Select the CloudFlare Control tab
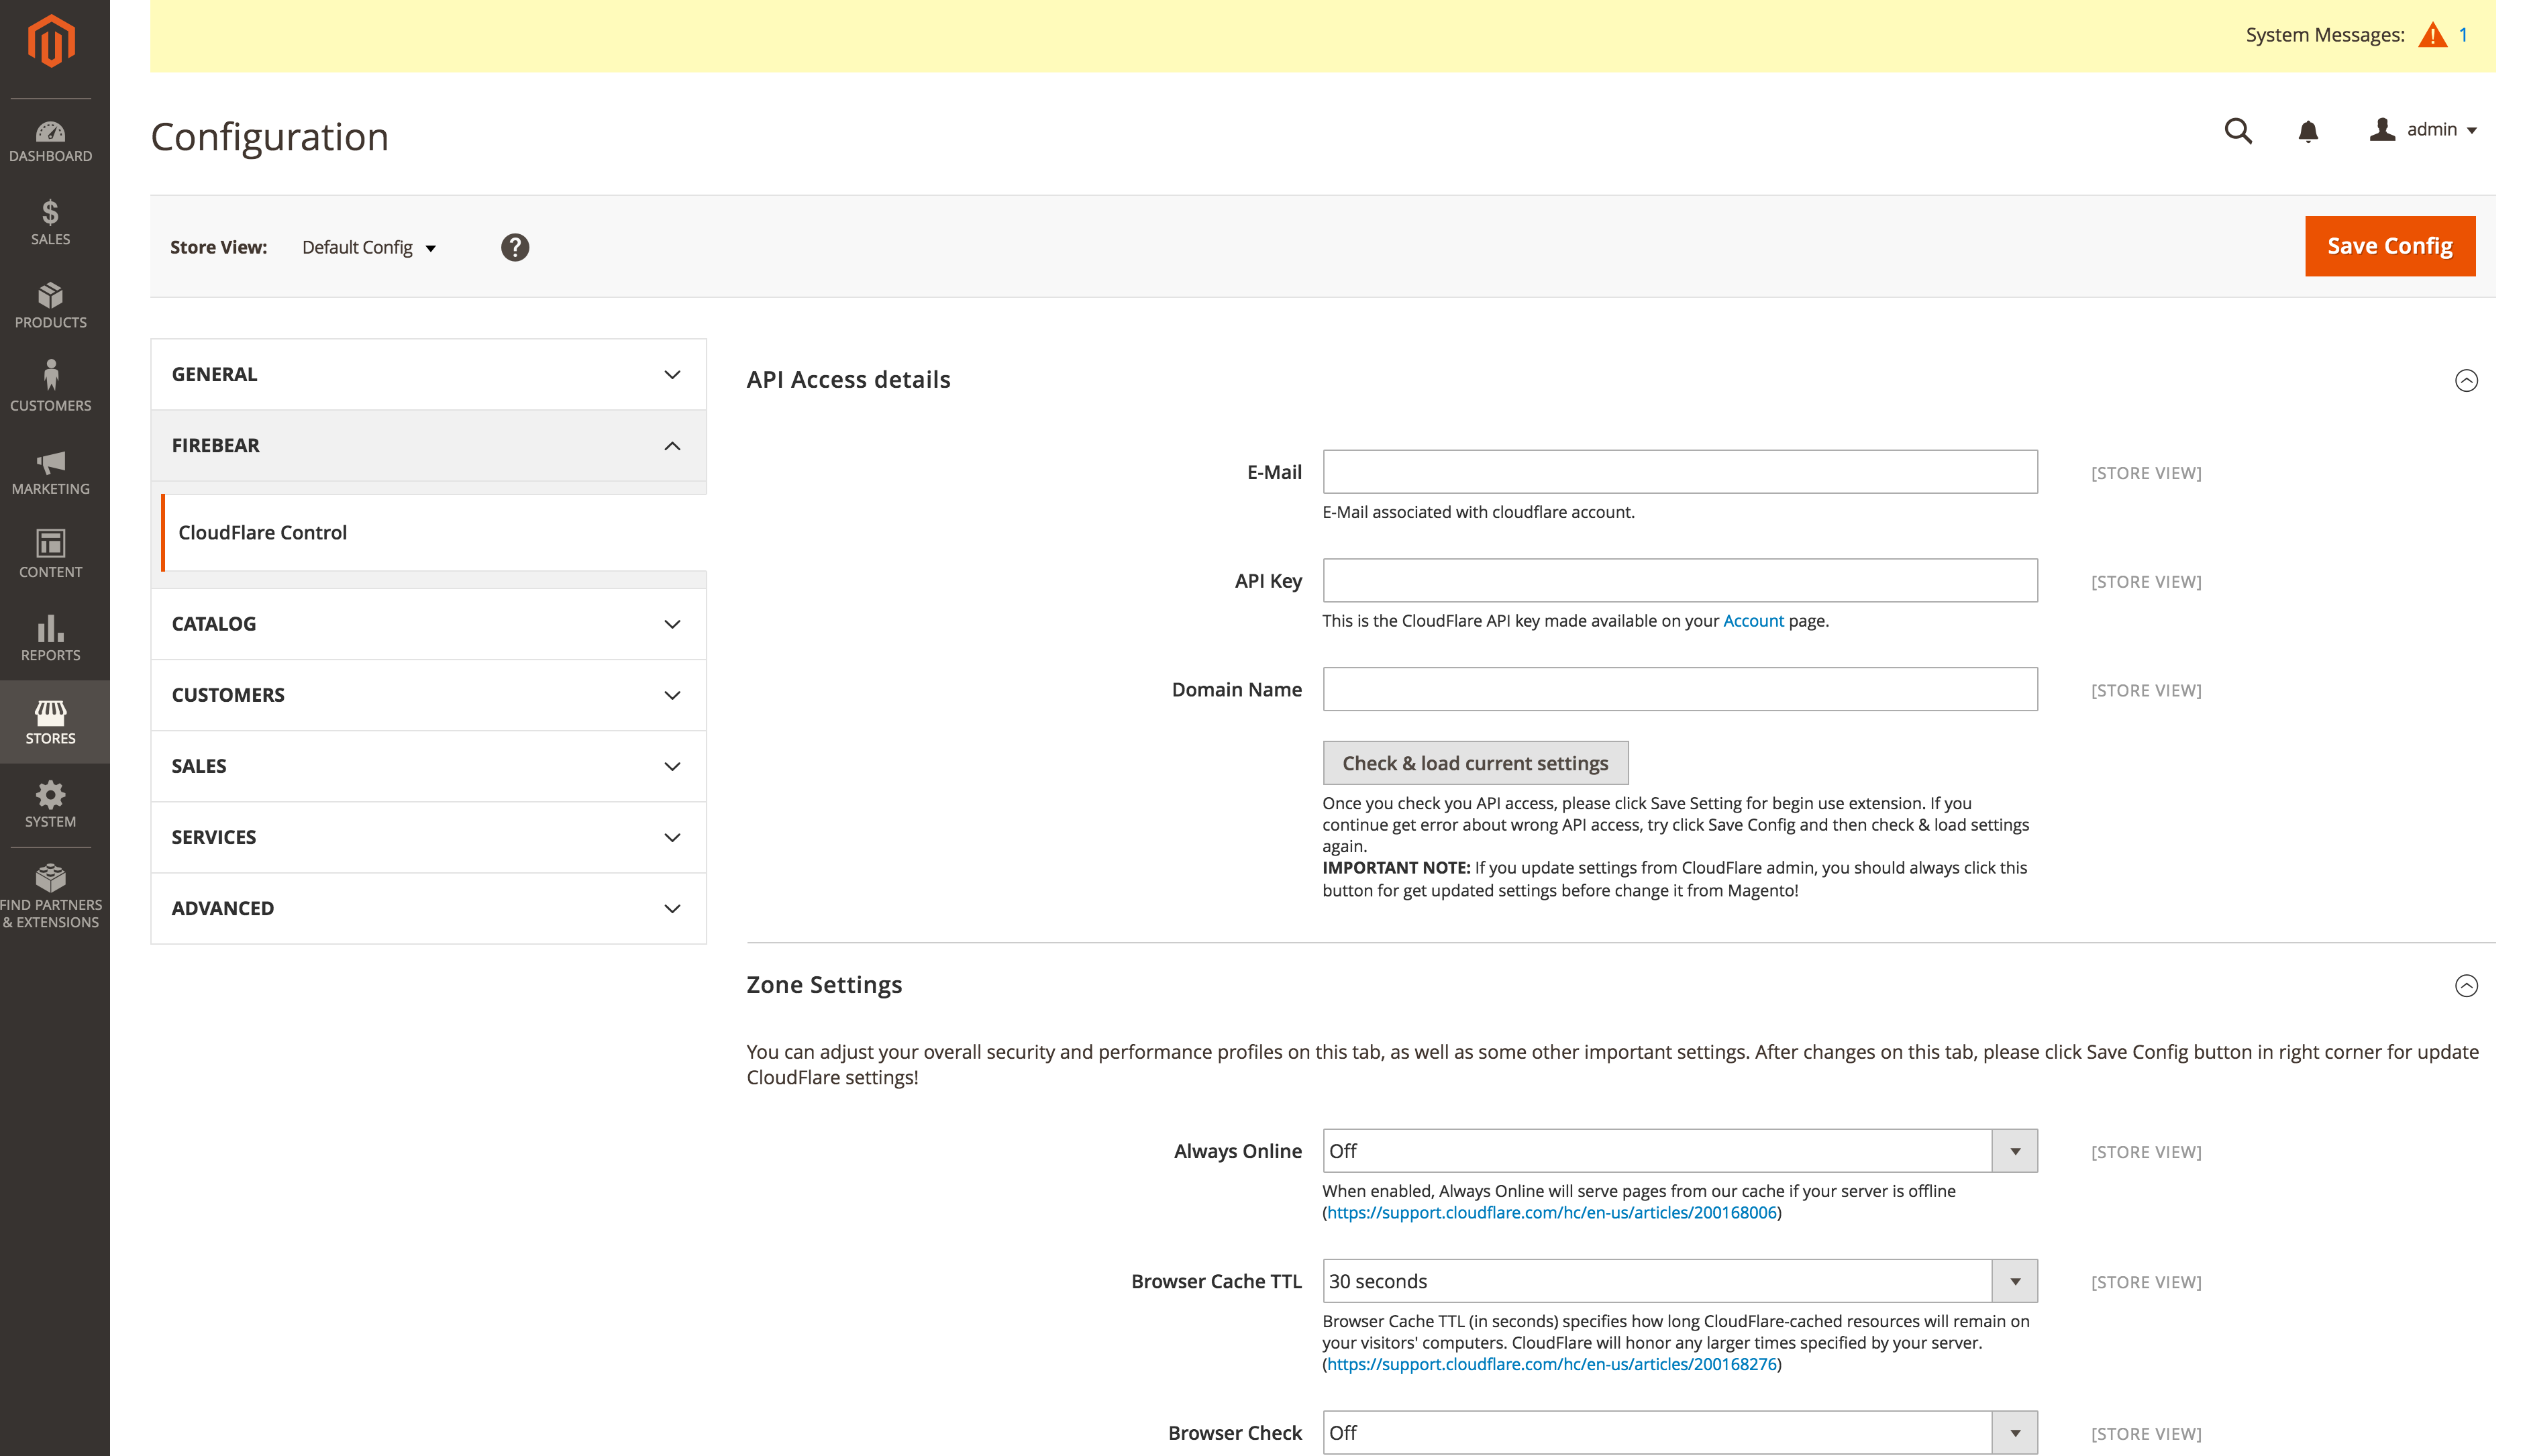2527x1456 pixels. pos(434,533)
